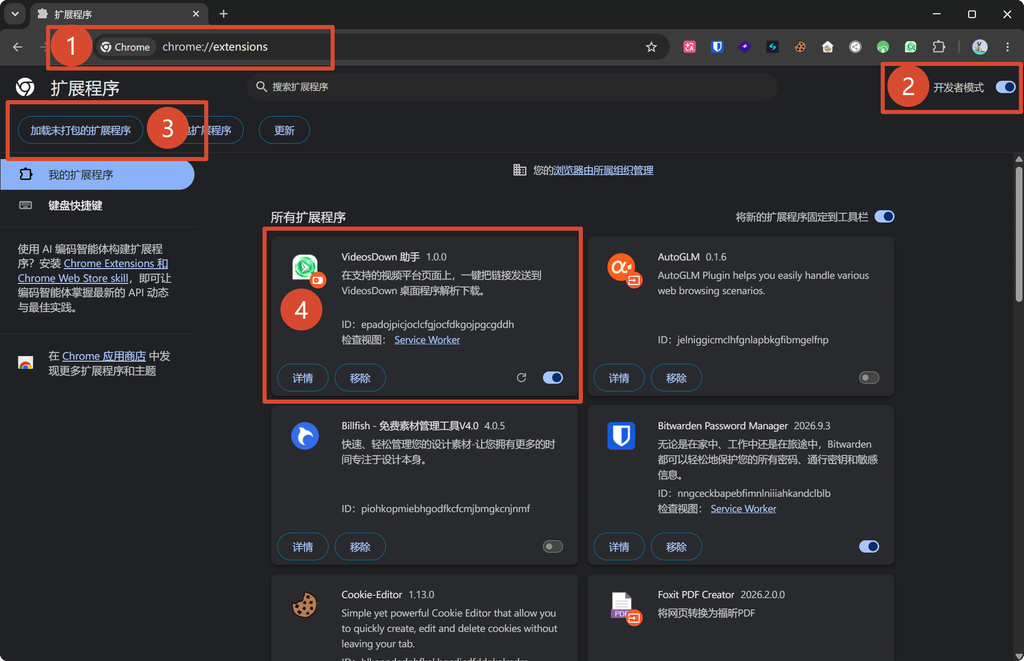1024x661 pixels.
Task: Click the Chrome logo beside 扩展程序 title
Action: pos(25,87)
